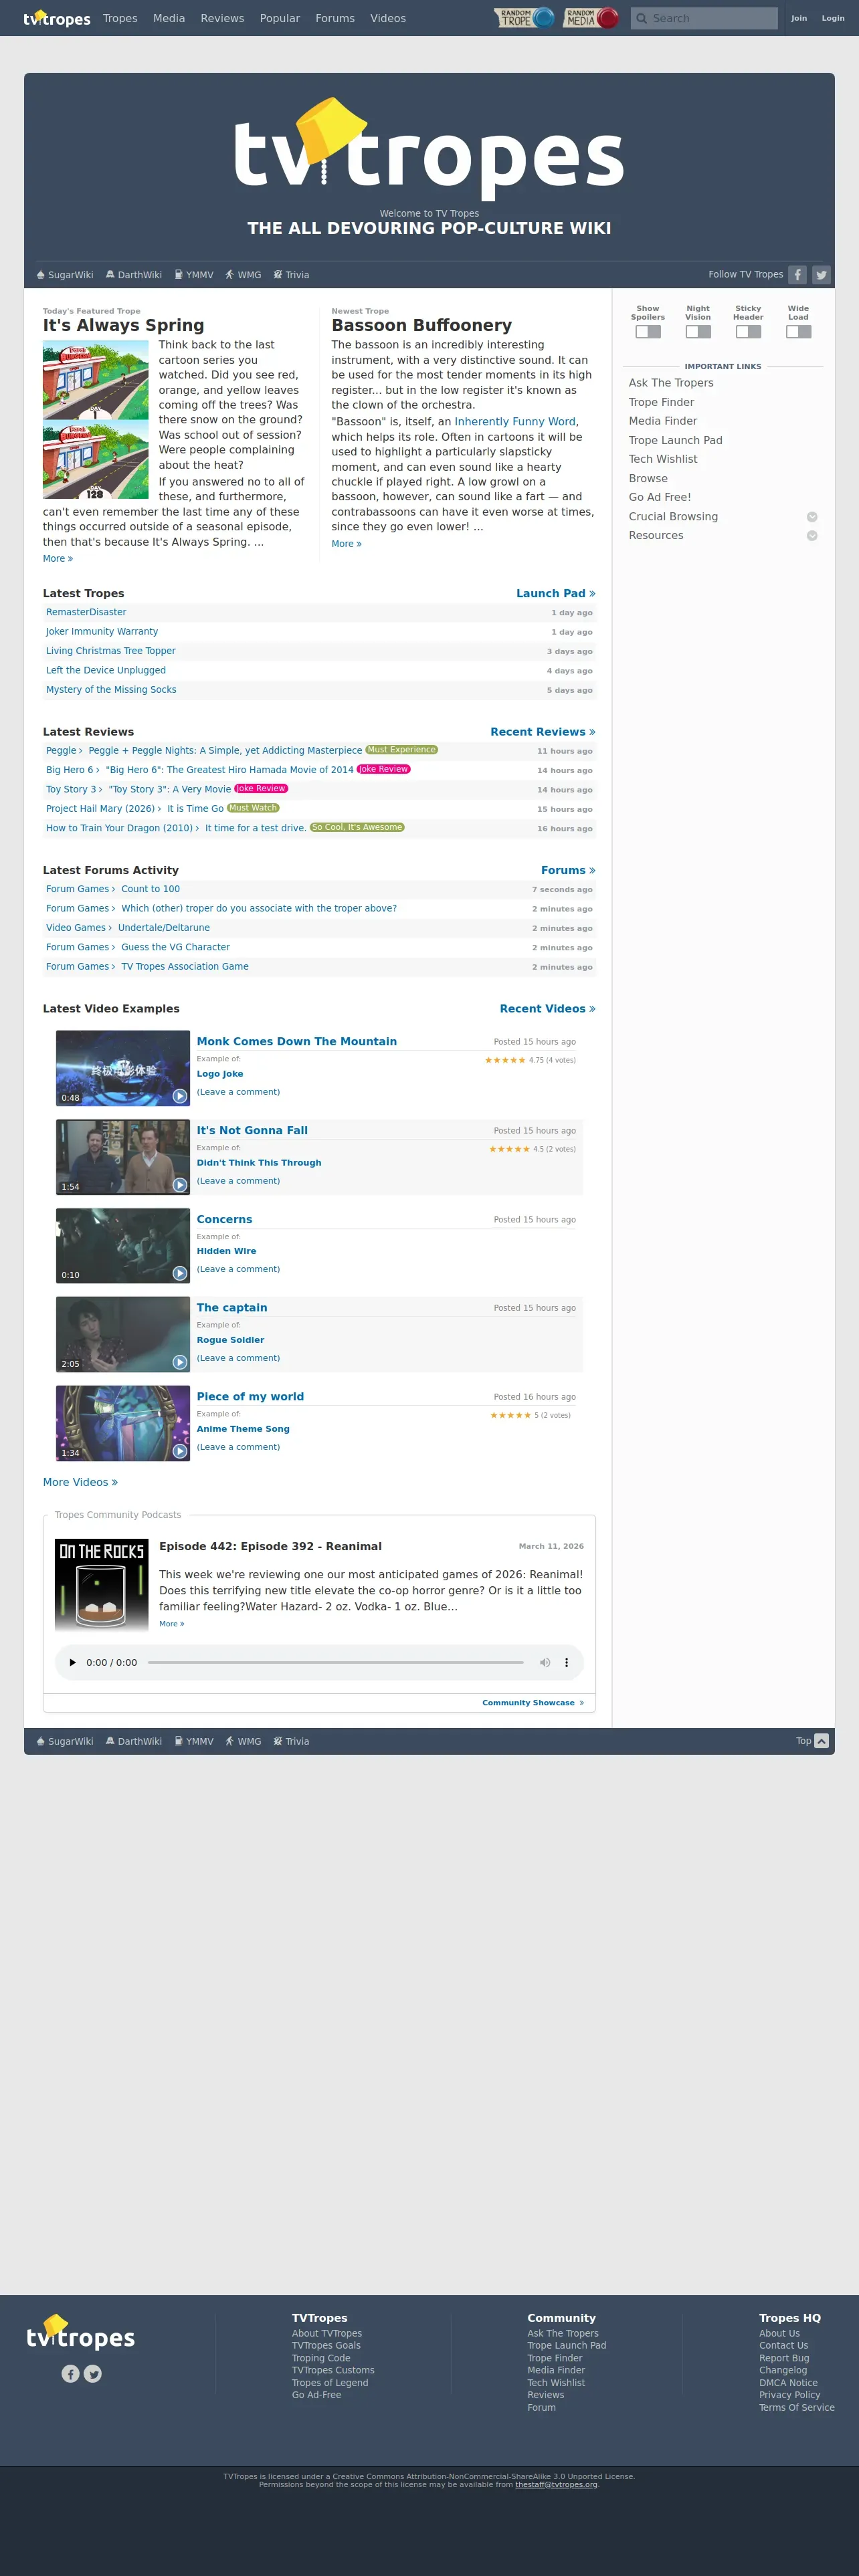Open Recent Reviews link

click(x=543, y=732)
